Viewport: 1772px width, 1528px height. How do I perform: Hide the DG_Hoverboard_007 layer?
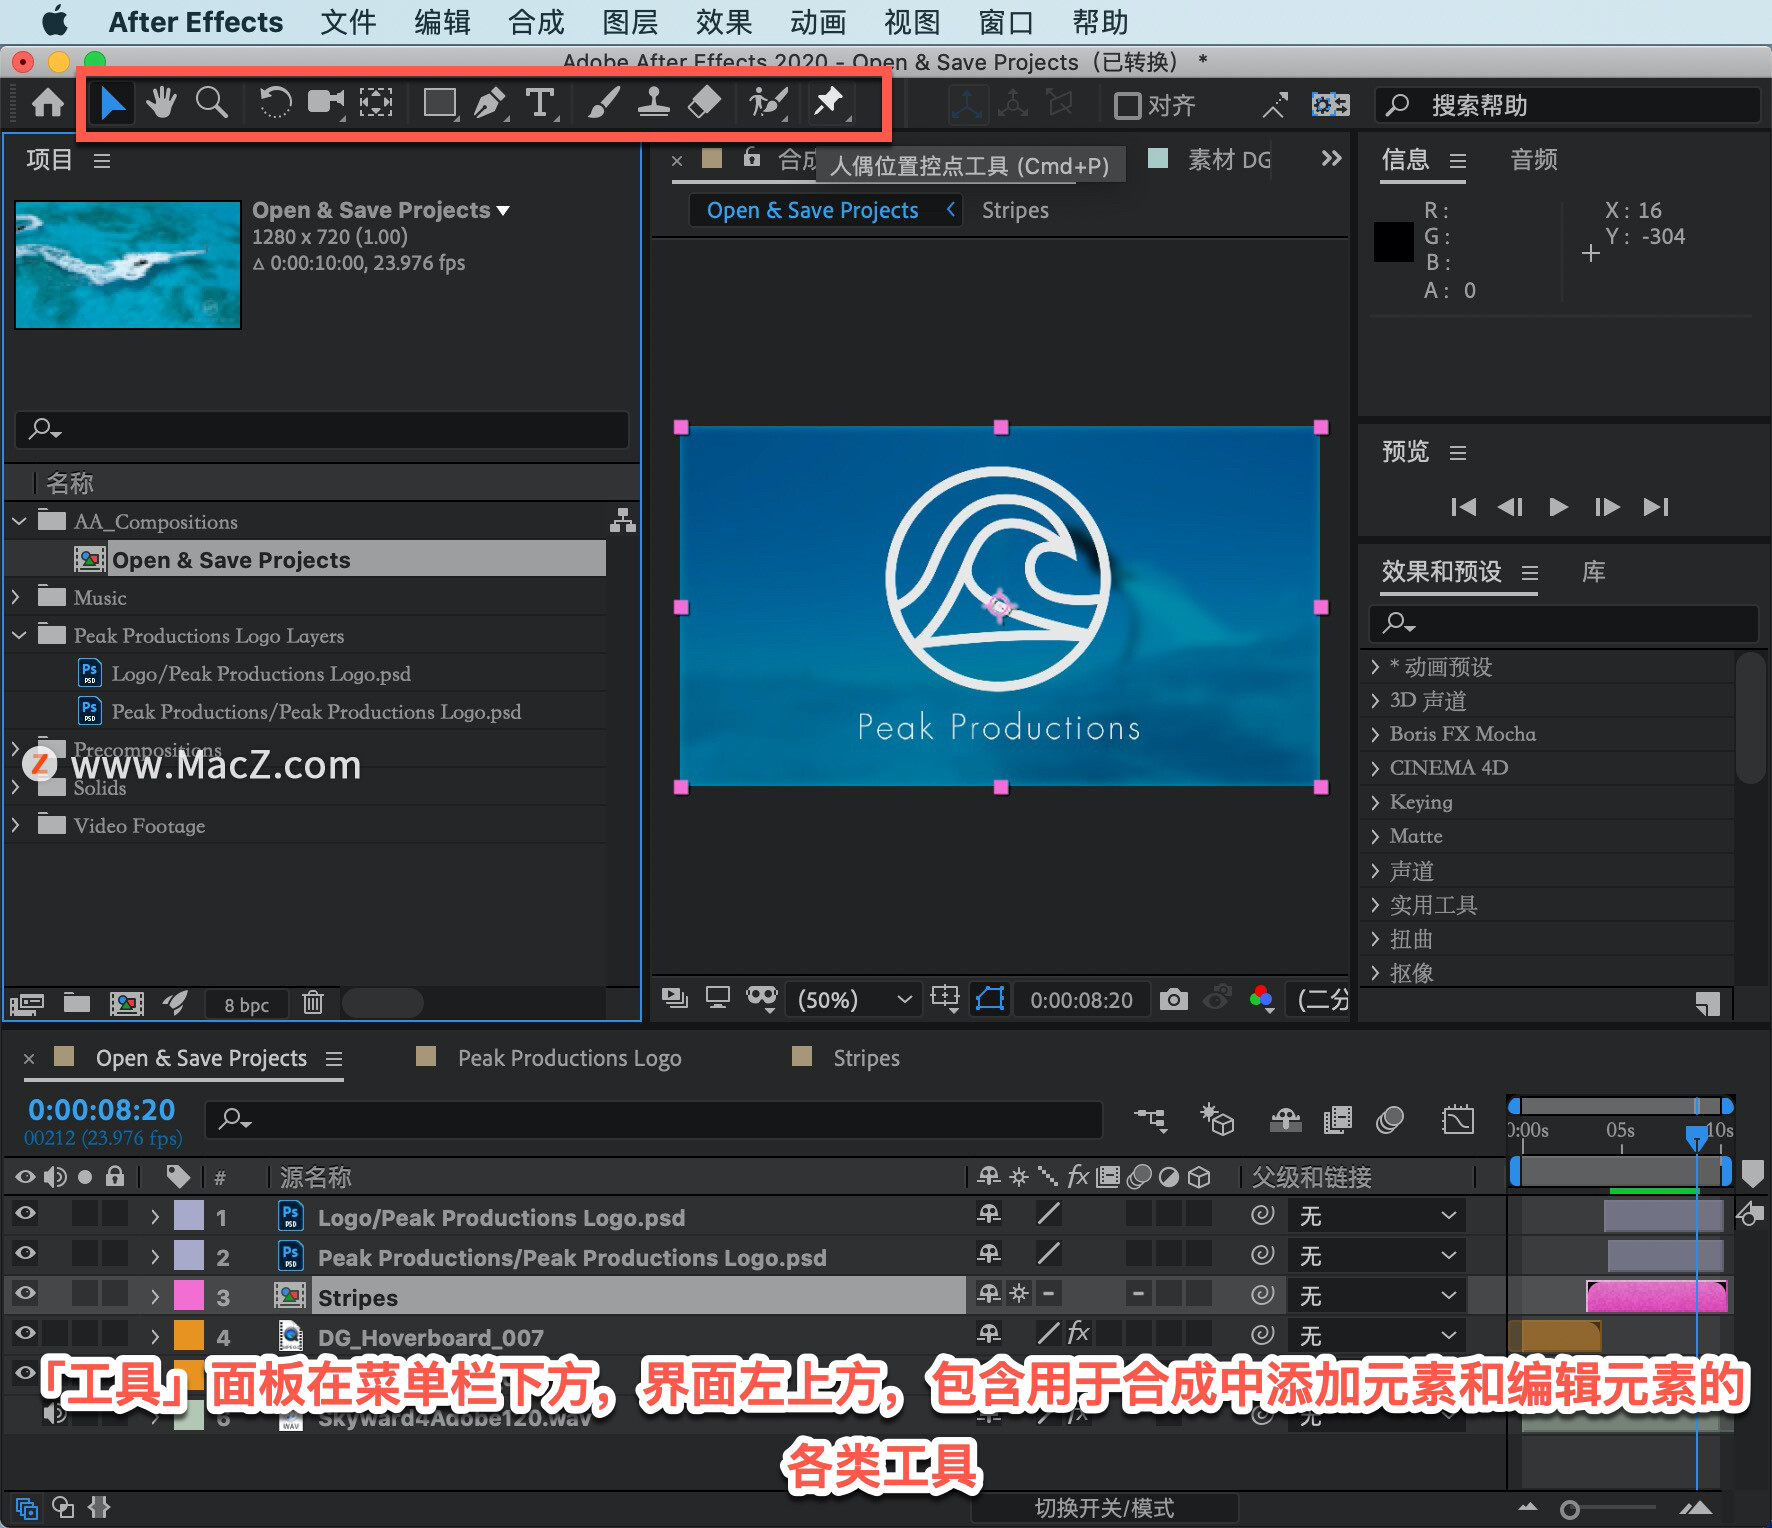coord(25,1334)
